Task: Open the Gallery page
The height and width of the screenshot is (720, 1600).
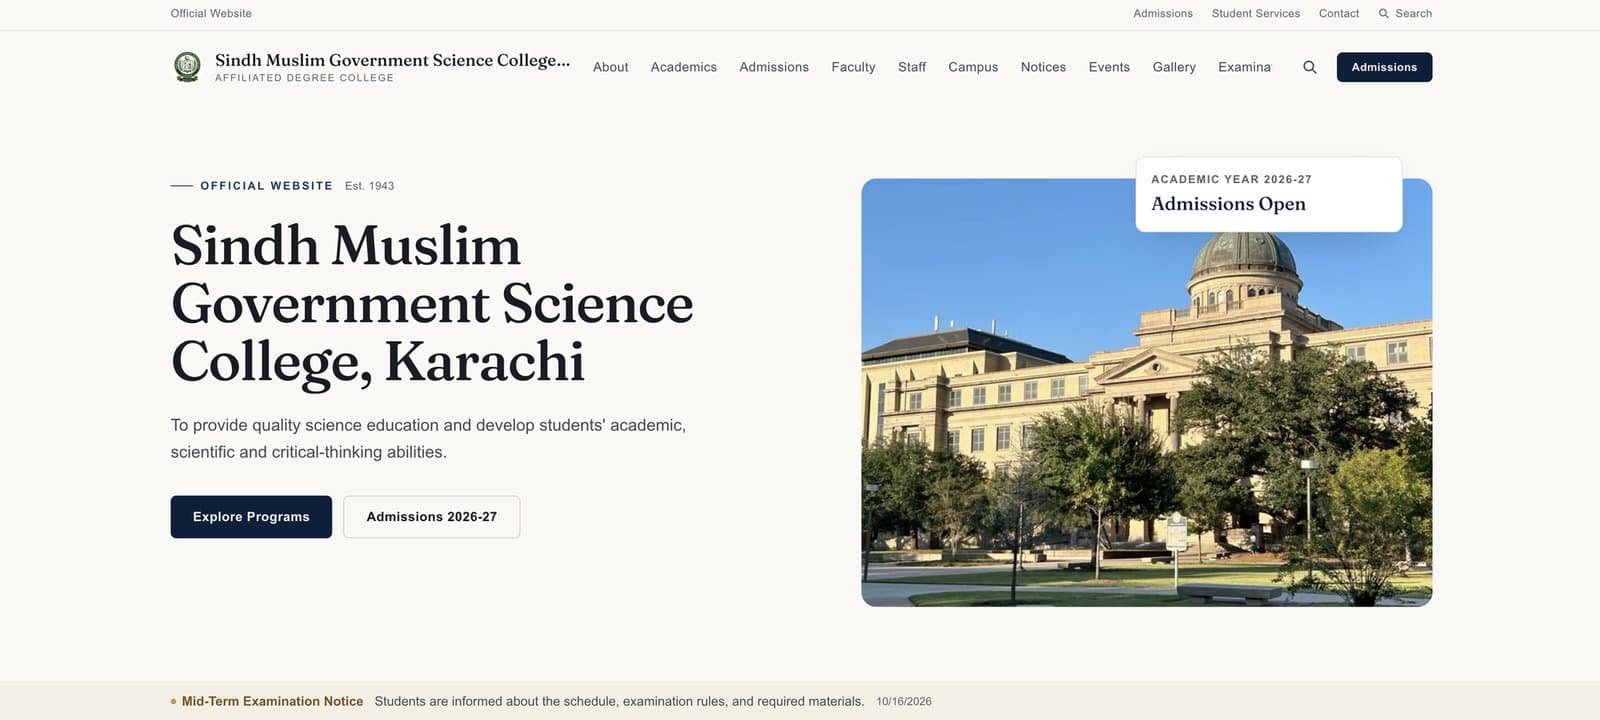Action: pyautogui.click(x=1174, y=67)
